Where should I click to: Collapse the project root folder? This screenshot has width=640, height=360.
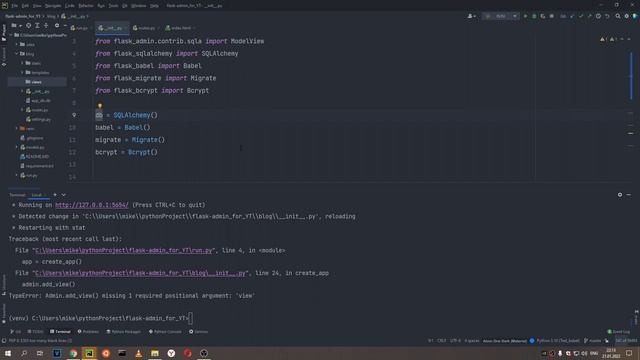(11, 35)
